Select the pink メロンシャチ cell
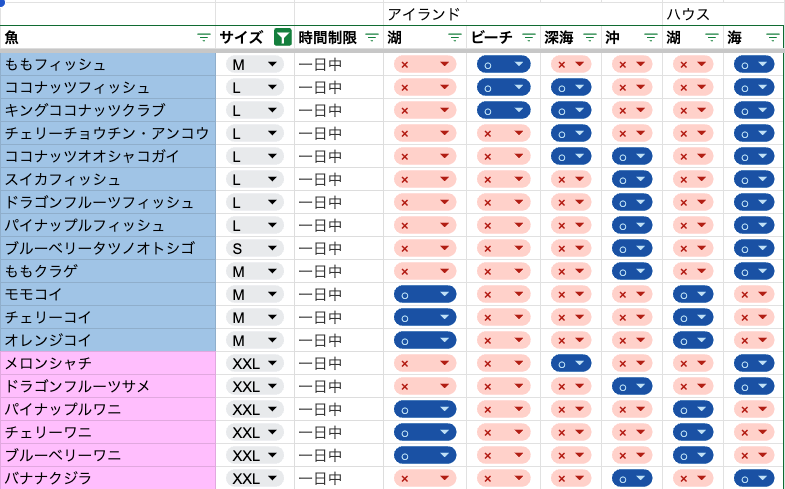Viewport: 785px width, 489px height. click(108, 363)
